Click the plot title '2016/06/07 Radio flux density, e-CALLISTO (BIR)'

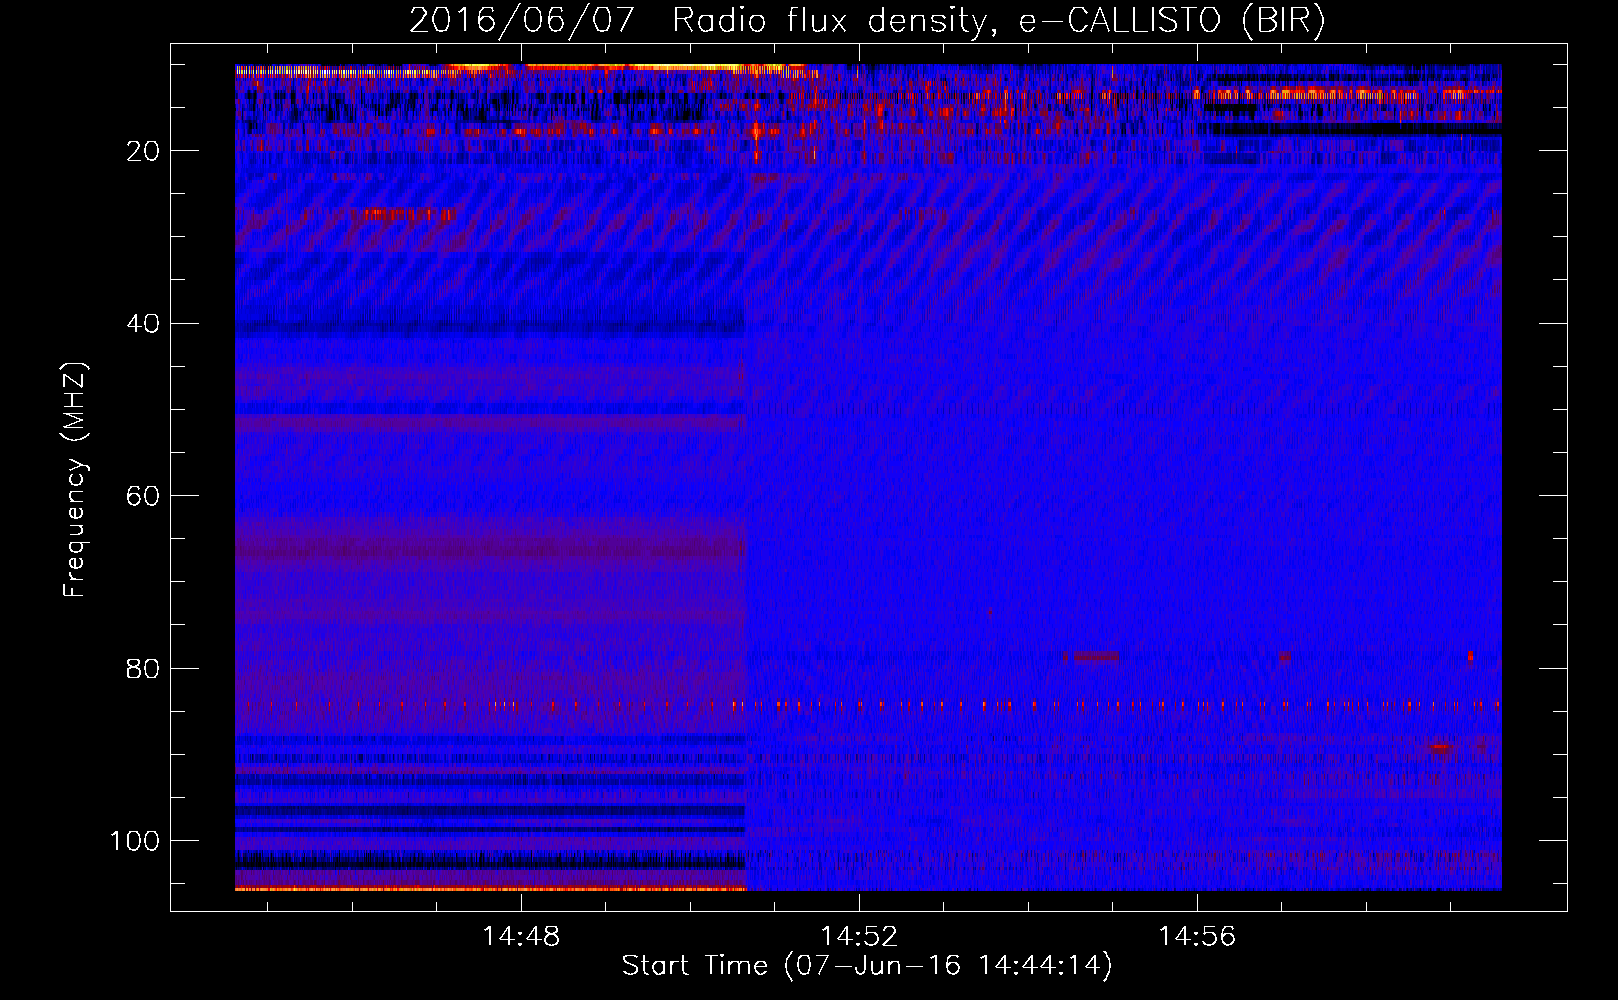(867, 20)
